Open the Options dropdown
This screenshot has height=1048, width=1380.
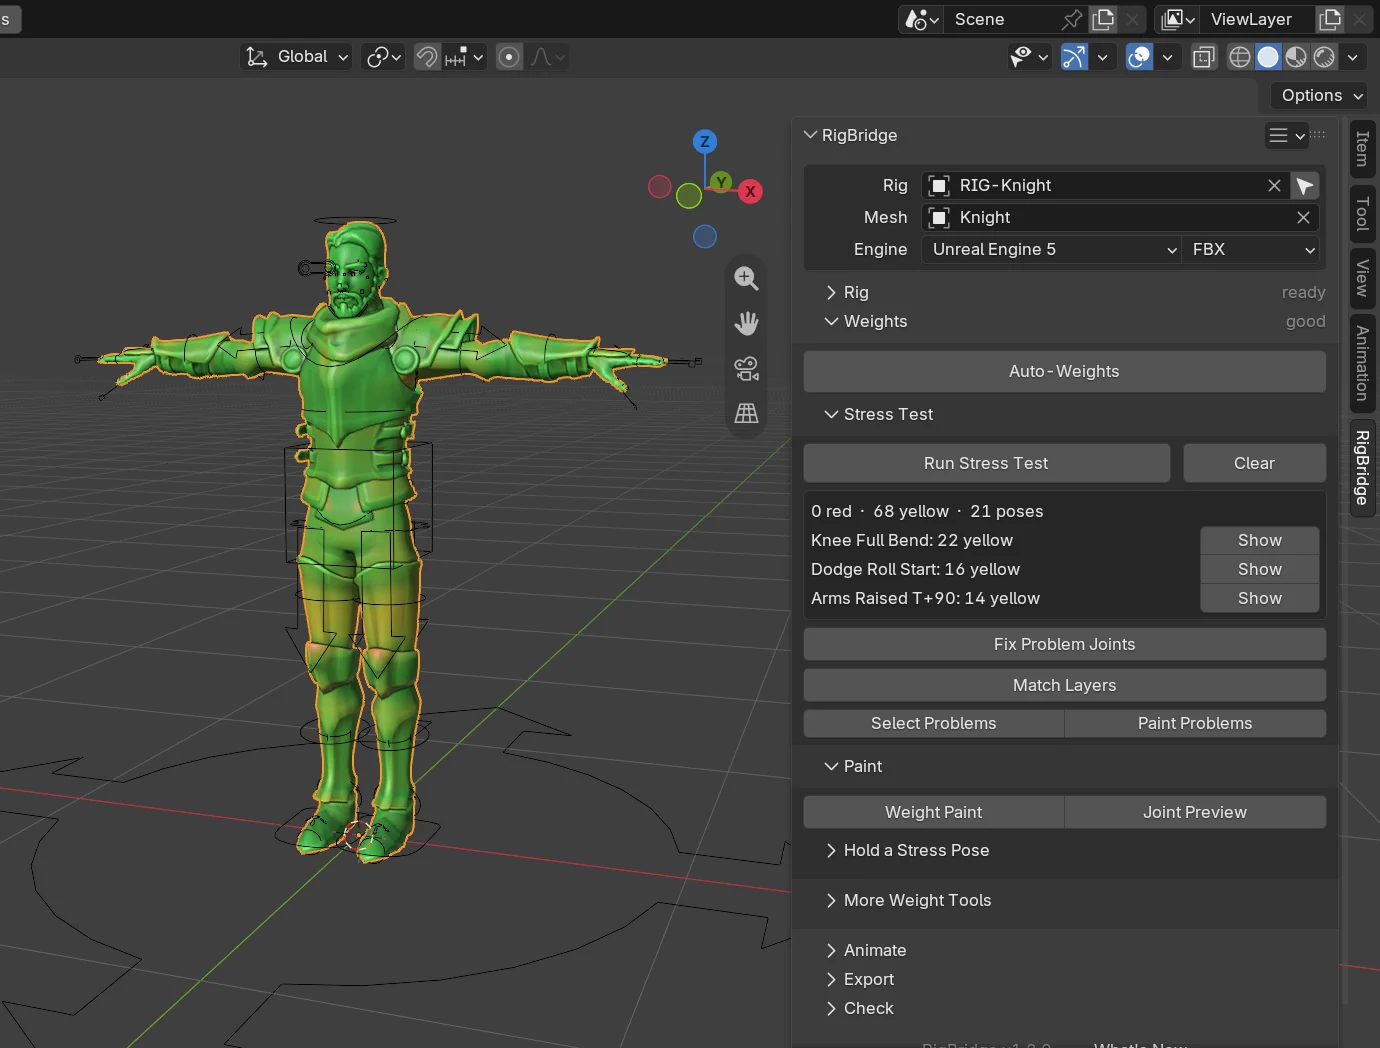[x=1322, y=95]
